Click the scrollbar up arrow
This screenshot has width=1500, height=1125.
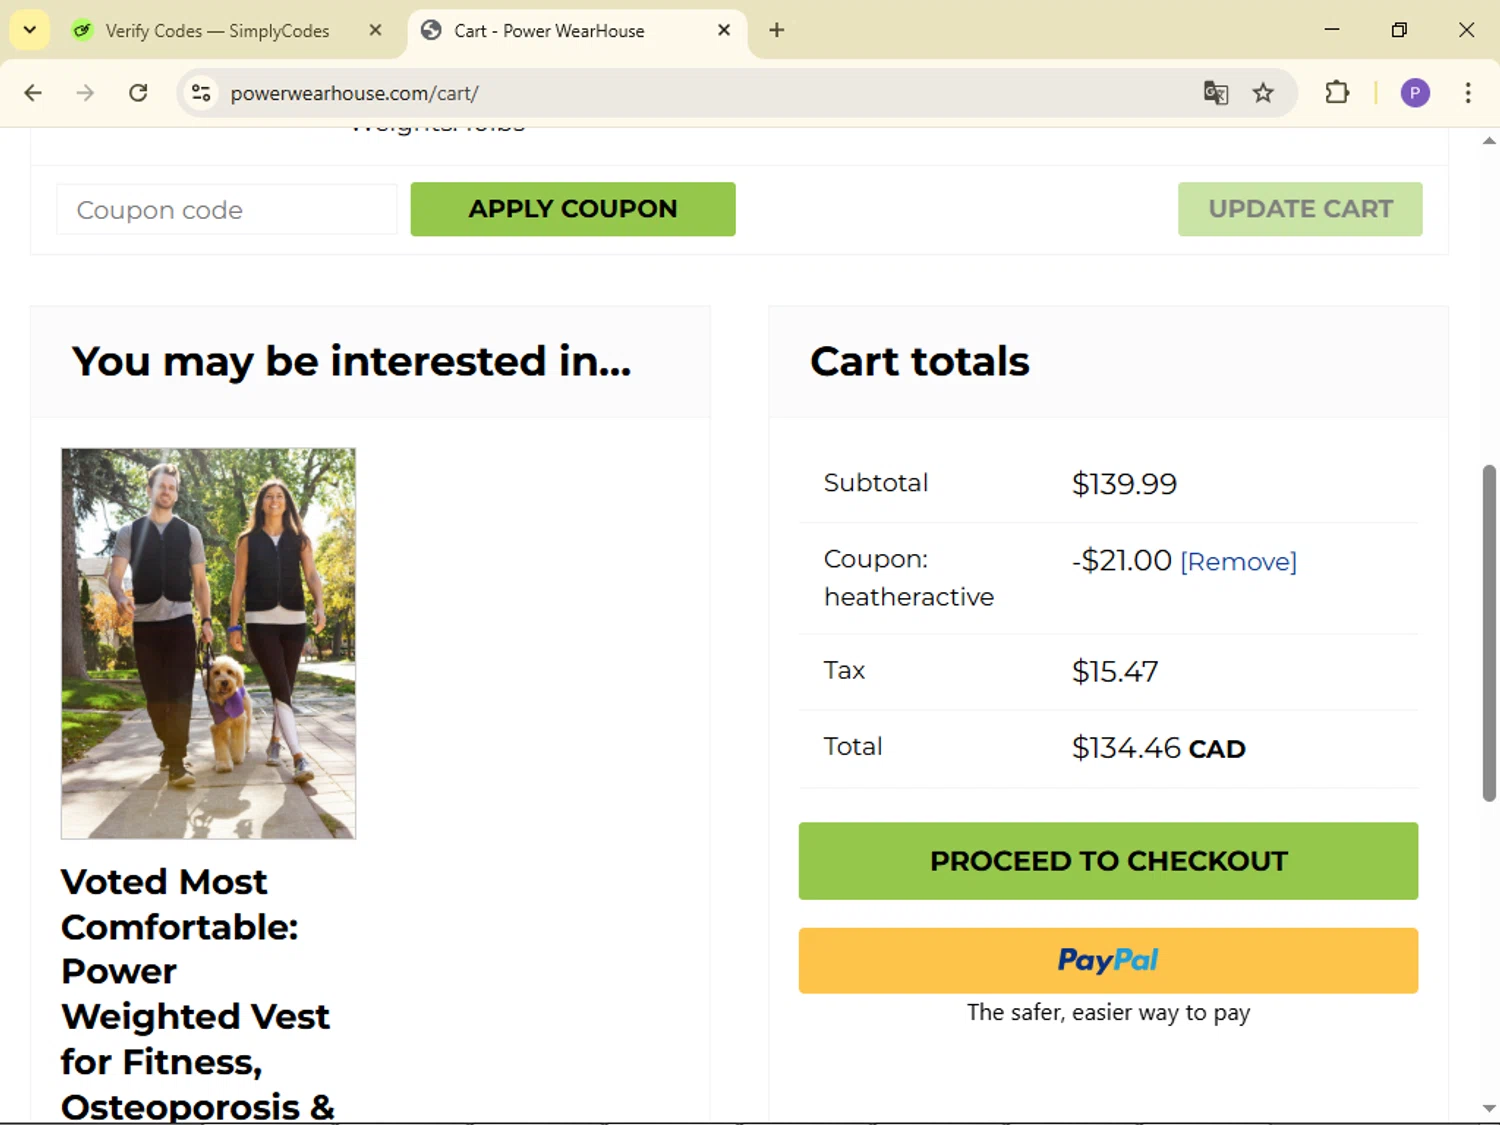1489,141
